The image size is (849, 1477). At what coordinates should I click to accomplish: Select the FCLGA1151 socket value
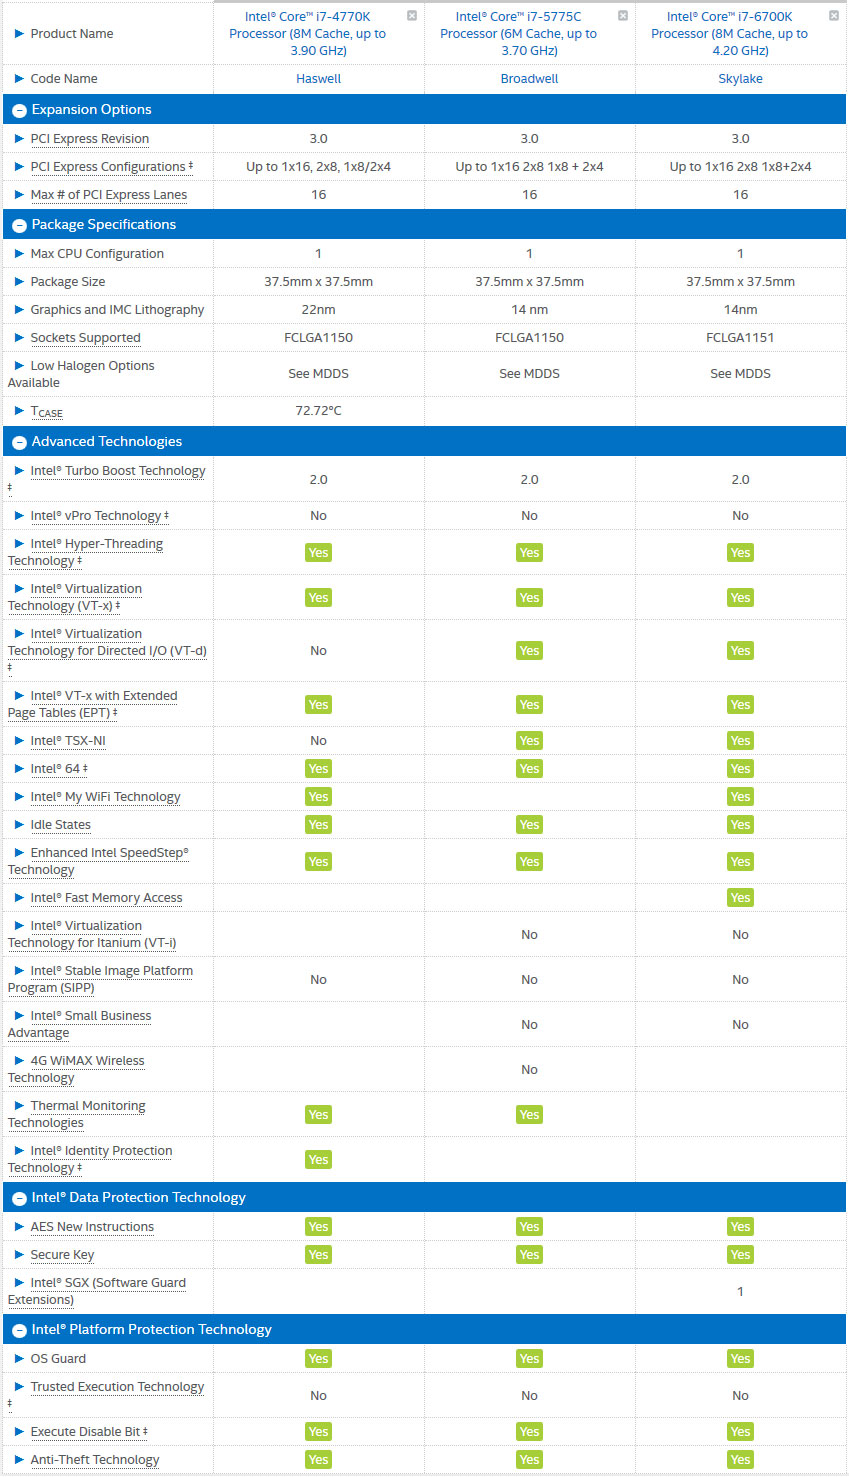[741, 338]
